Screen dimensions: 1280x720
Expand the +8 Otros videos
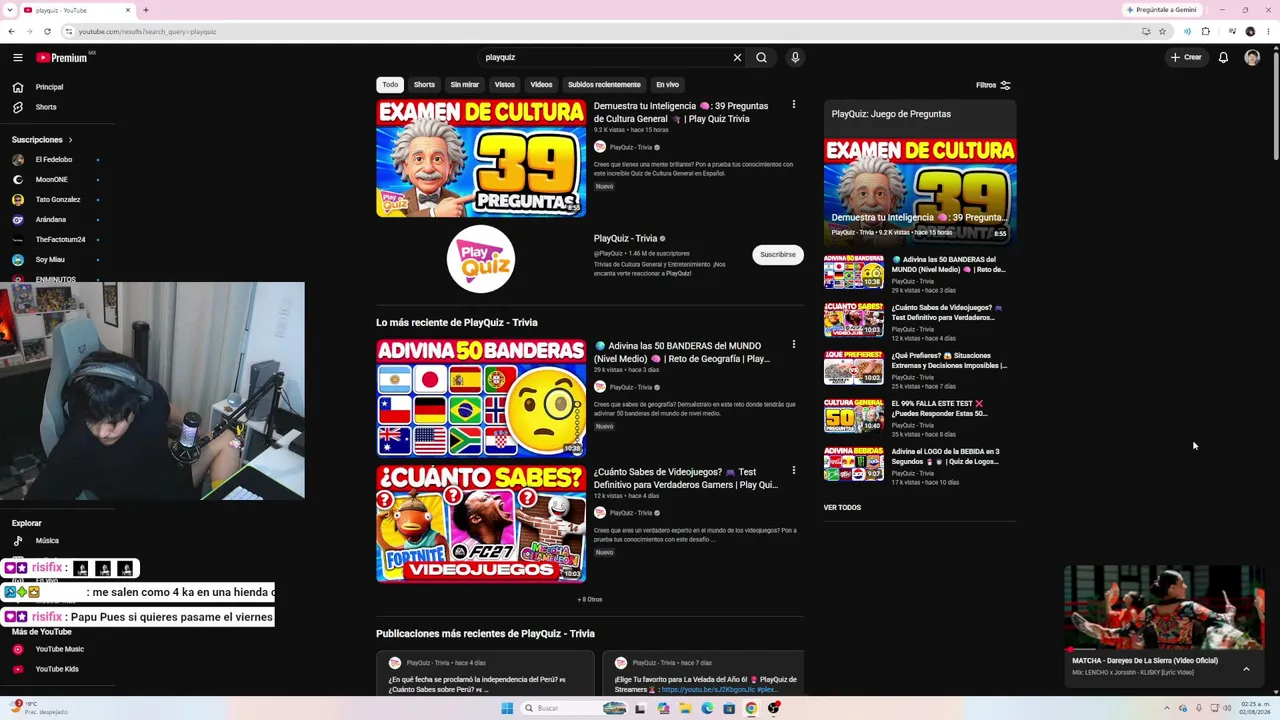pos(590,600)
